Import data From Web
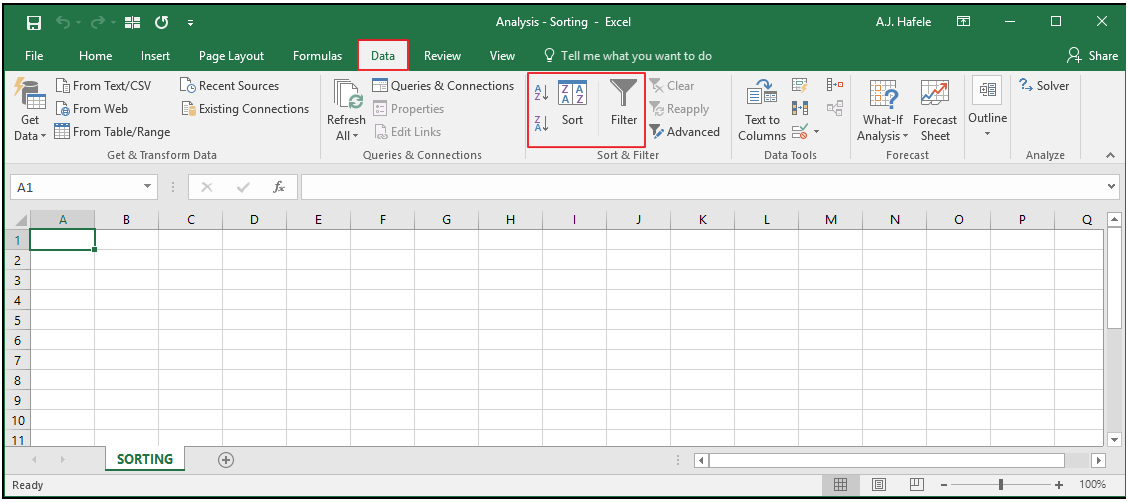The width and height of the screenshot is (1128, 502). (92, 109)
